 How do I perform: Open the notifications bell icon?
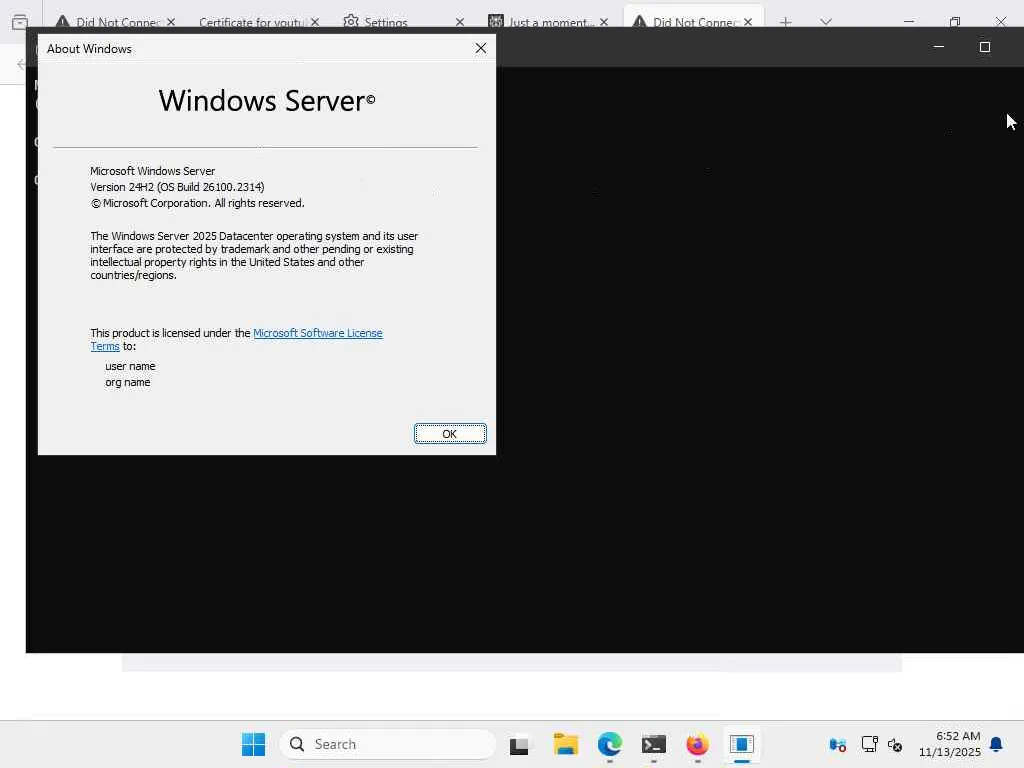(x=996, y=744)
